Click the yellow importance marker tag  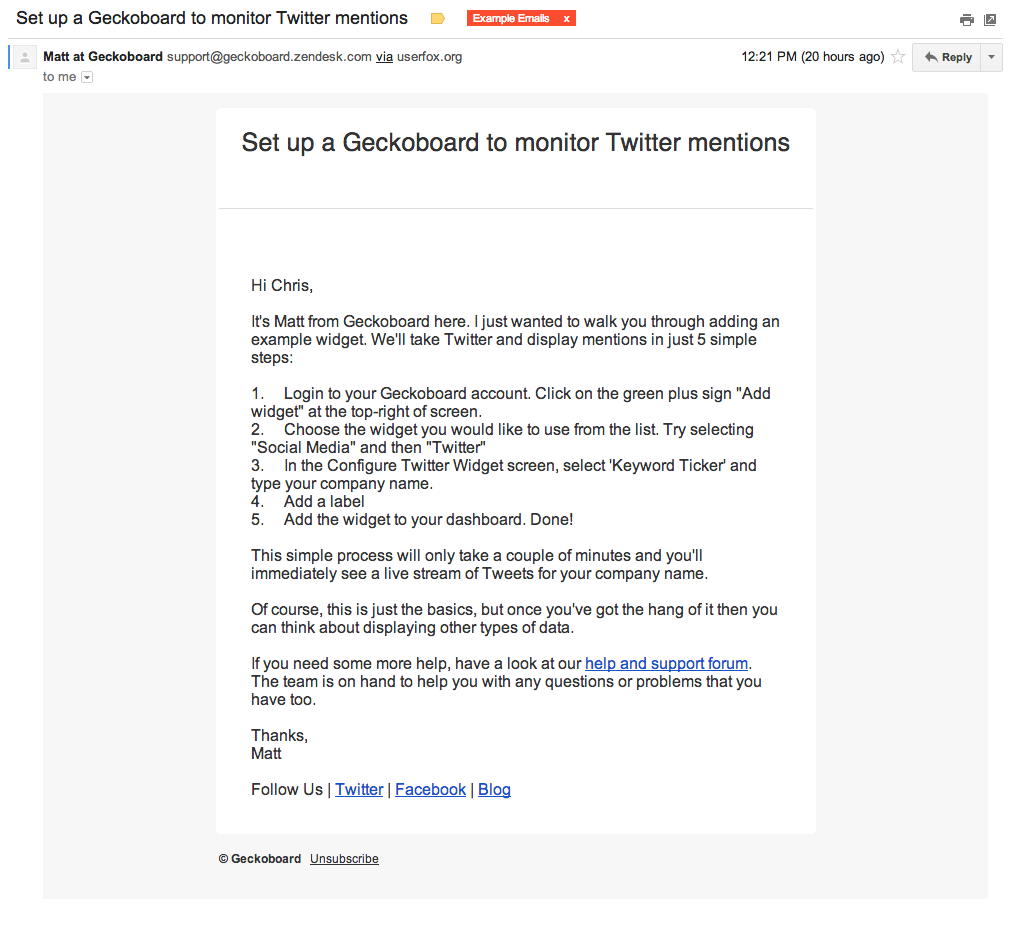(x=438, y=19)
